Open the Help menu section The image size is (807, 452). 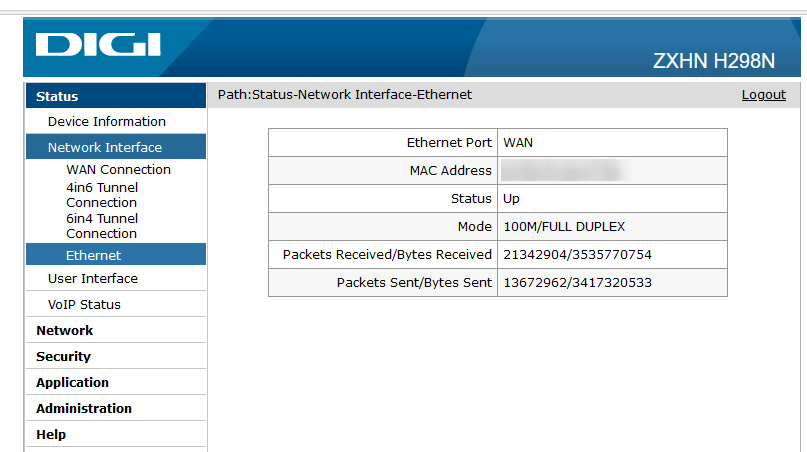point(51,434)
